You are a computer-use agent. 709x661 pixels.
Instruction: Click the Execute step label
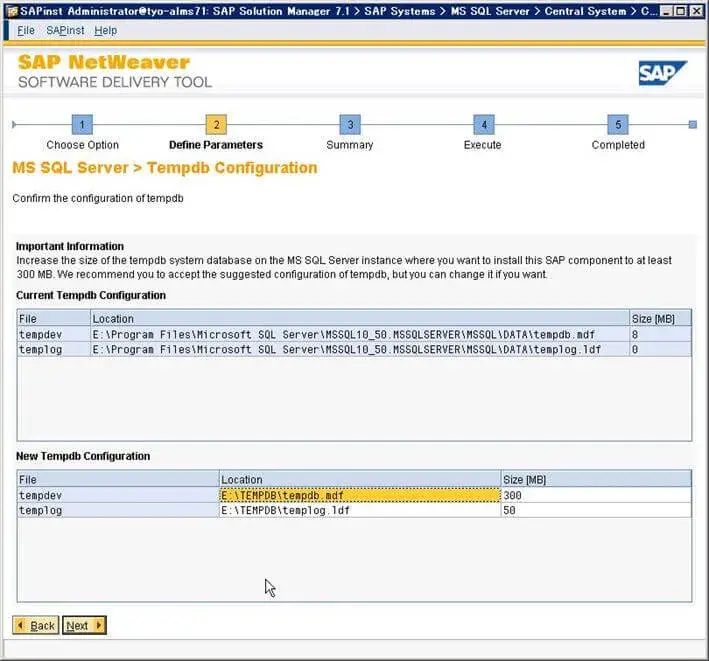(482, 145)
